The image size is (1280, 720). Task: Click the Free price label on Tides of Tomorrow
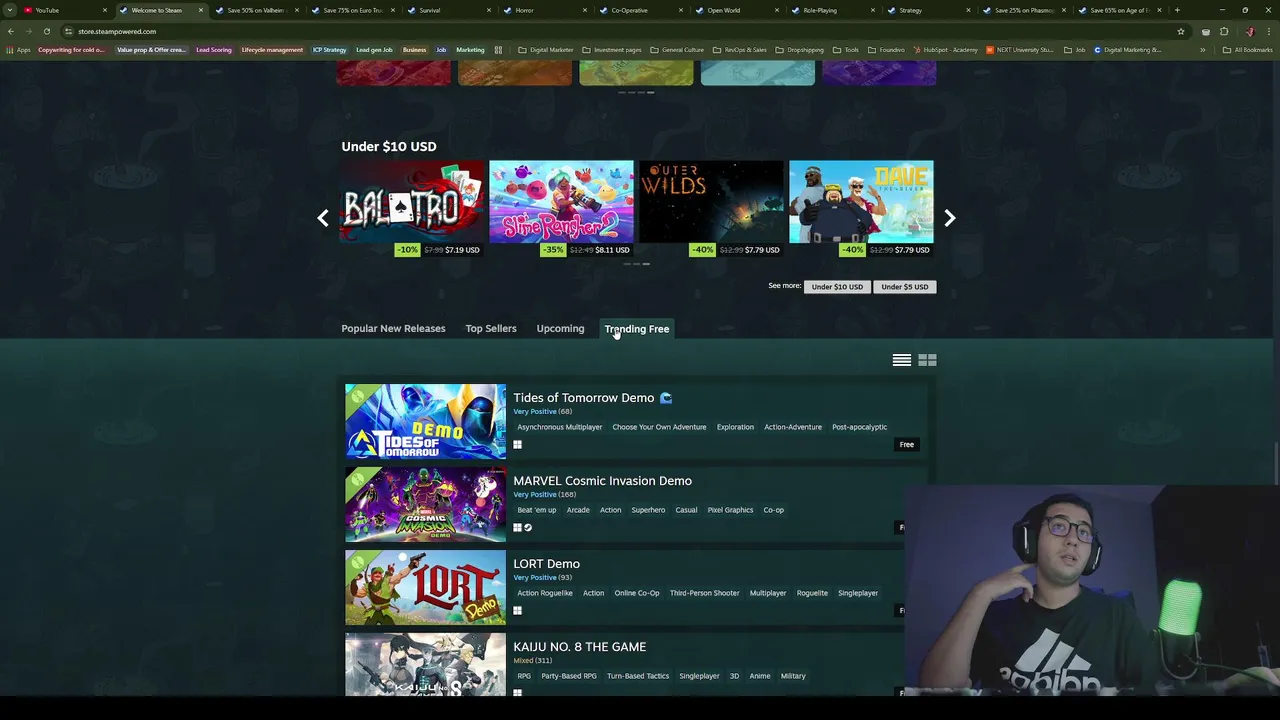pyautogui.click(x=907, y=444)
